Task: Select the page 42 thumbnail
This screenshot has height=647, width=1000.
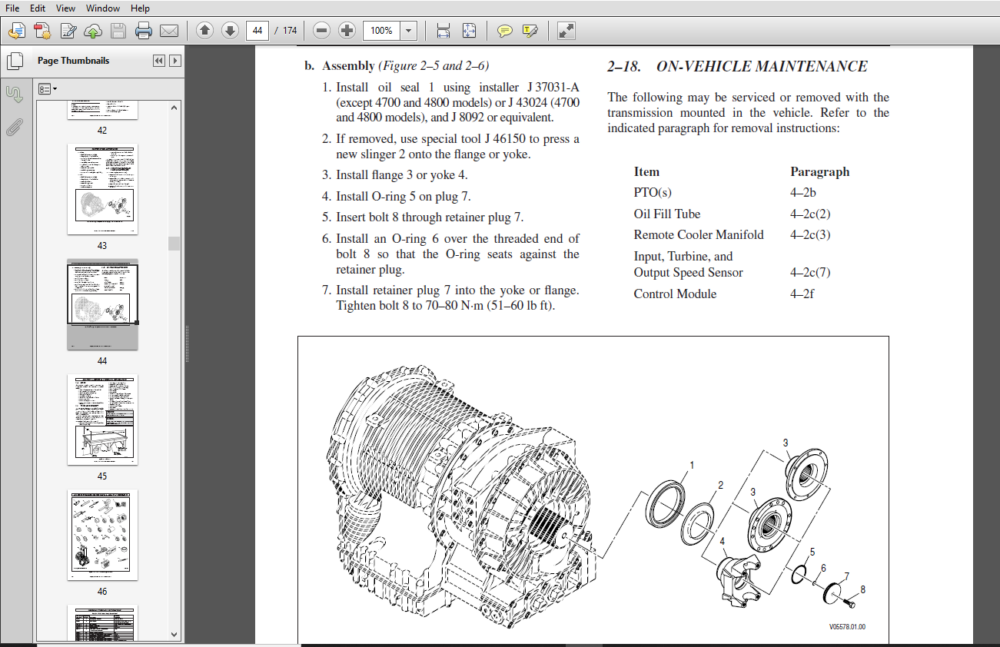Action: [102, 110]
